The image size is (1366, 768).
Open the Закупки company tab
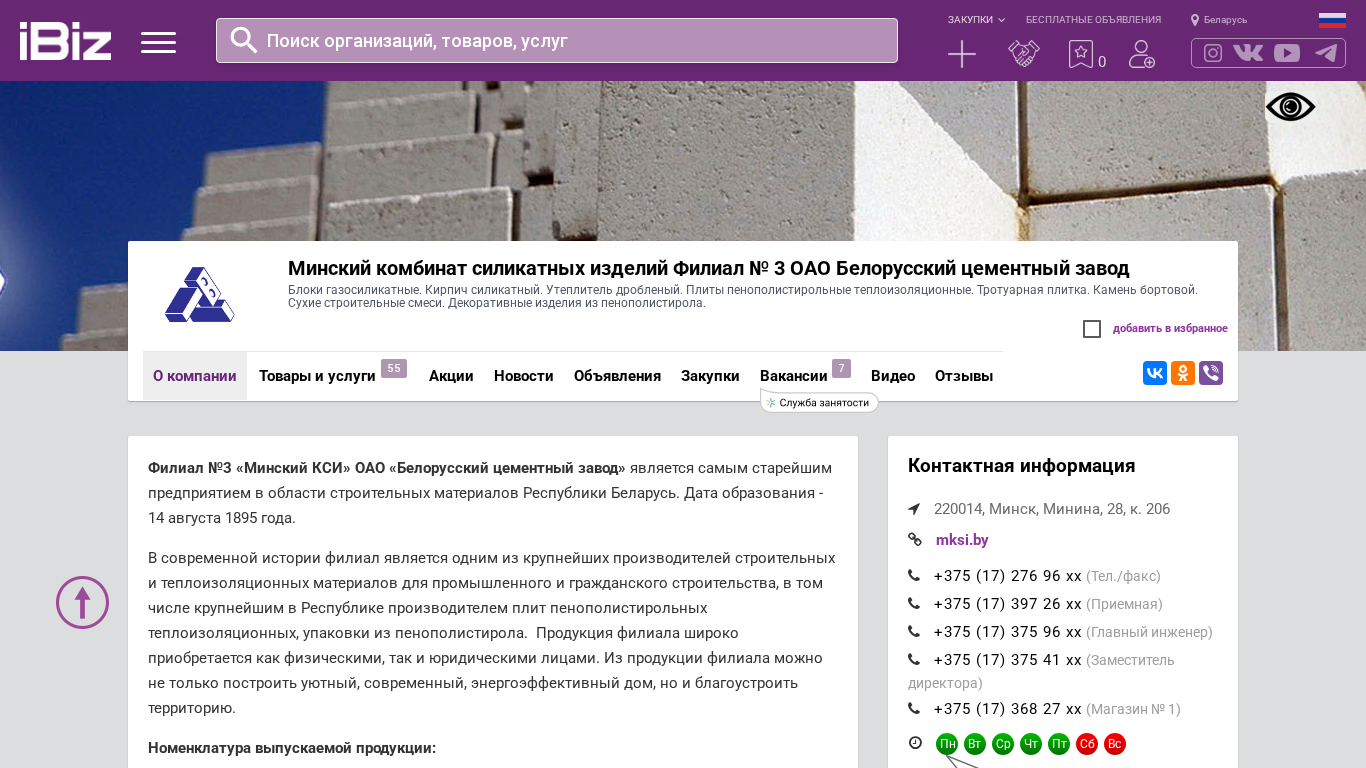[x=710, y=376]
